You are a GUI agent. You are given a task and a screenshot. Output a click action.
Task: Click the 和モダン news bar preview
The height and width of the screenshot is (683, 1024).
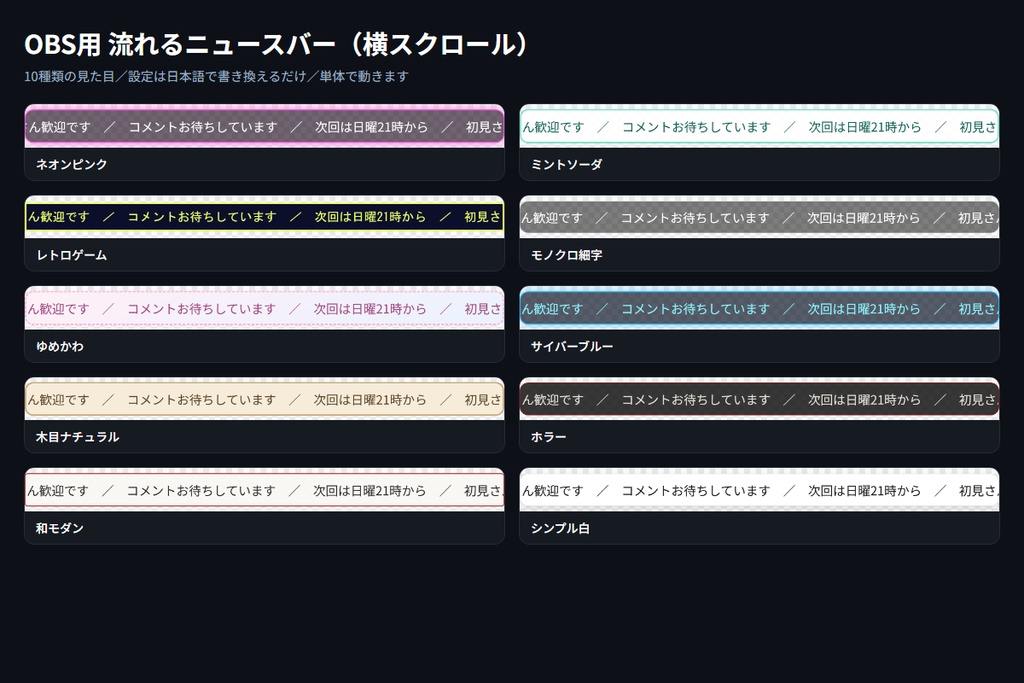pos(264,490)
